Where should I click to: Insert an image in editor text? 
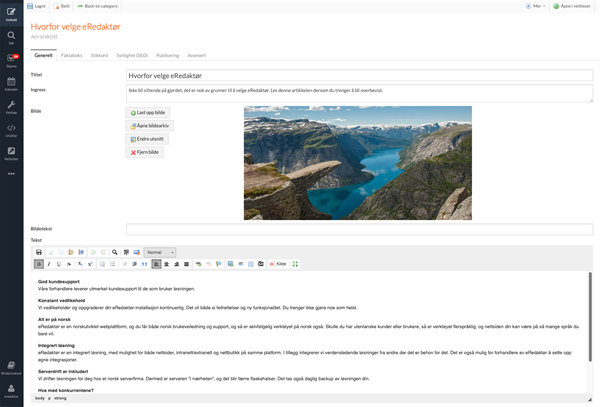click(x=230, y=264)
